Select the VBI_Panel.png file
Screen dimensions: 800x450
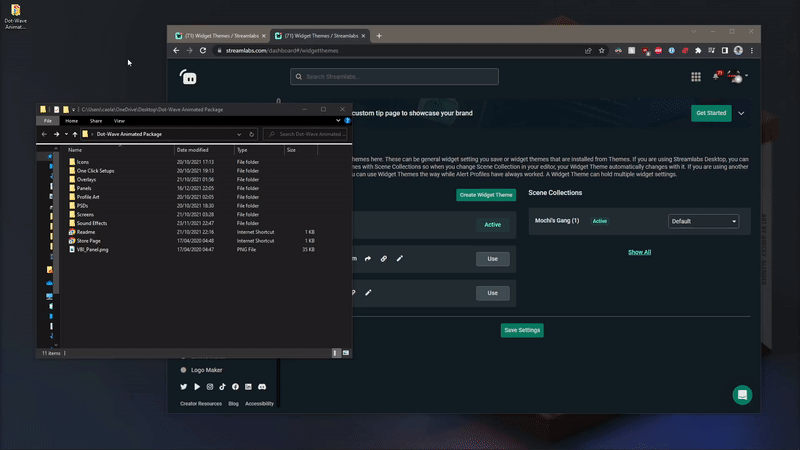(92, 249)
